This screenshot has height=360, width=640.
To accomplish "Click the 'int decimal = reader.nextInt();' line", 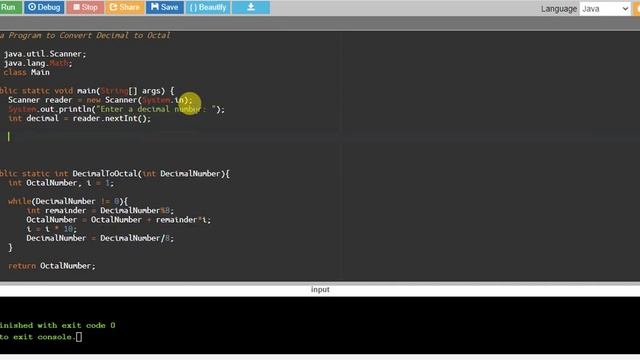I will click(80, 118).
